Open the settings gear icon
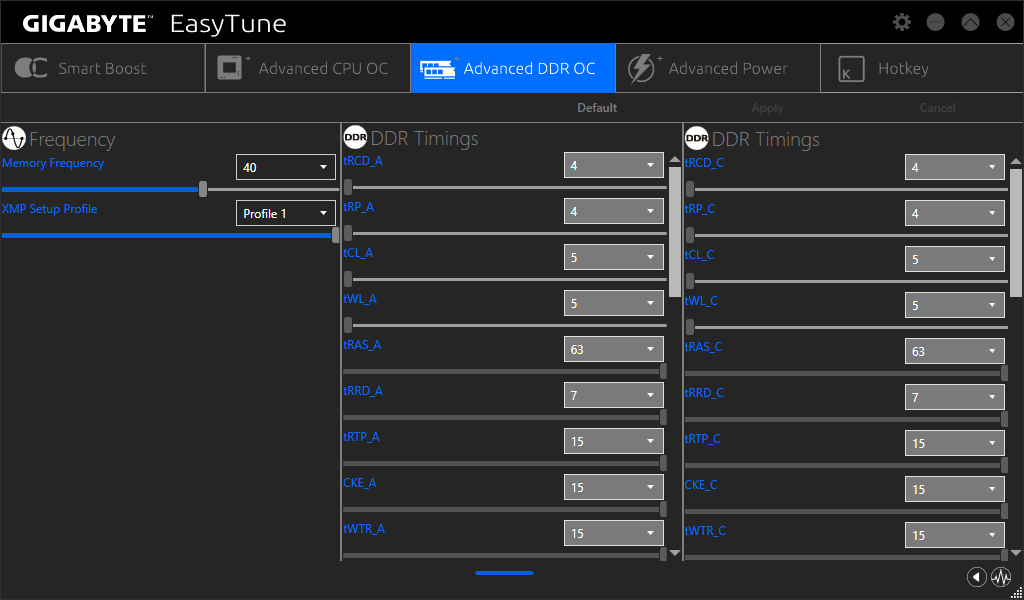Image resolution: width=1024 pixels, height=600 pixels. click(902, 22)
